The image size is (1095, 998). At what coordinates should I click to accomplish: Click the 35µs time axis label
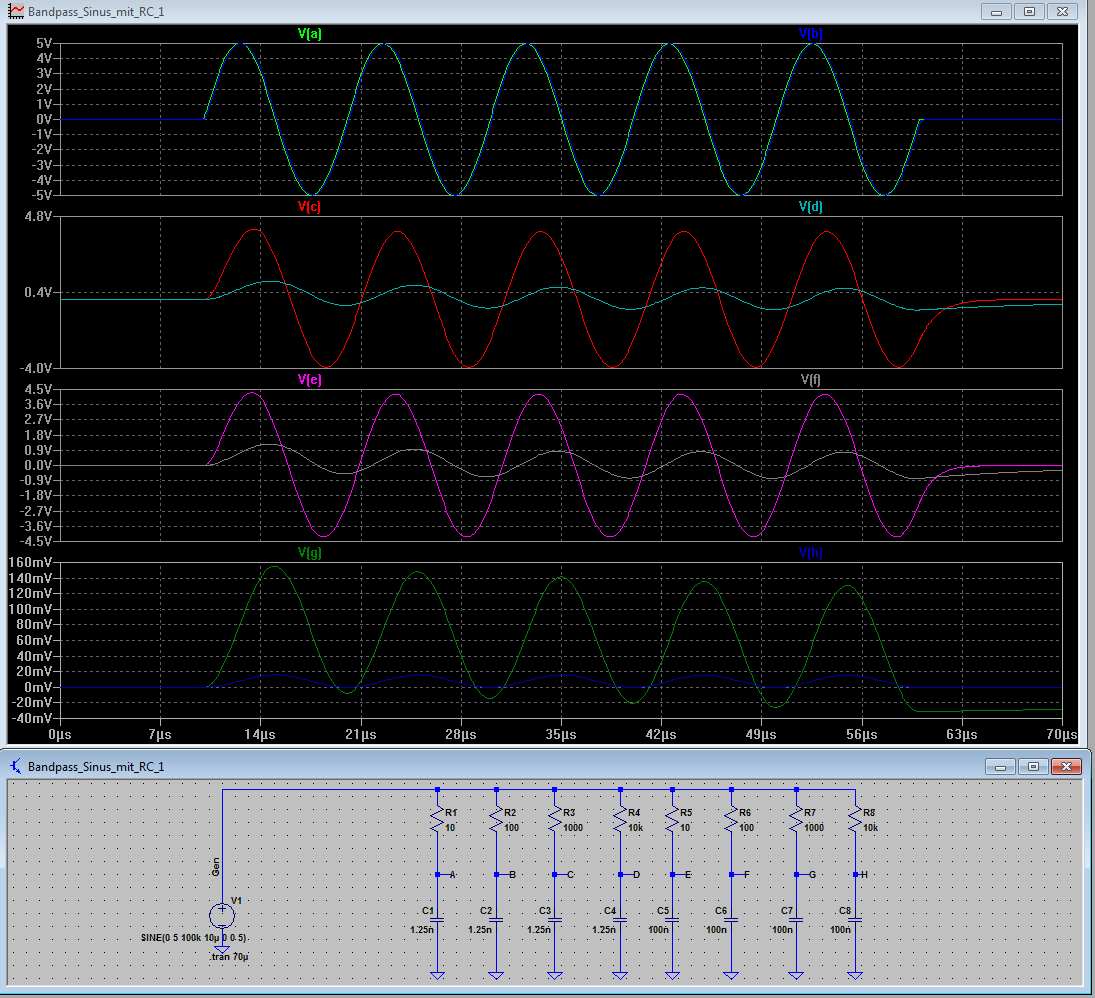tap(560, 733)
